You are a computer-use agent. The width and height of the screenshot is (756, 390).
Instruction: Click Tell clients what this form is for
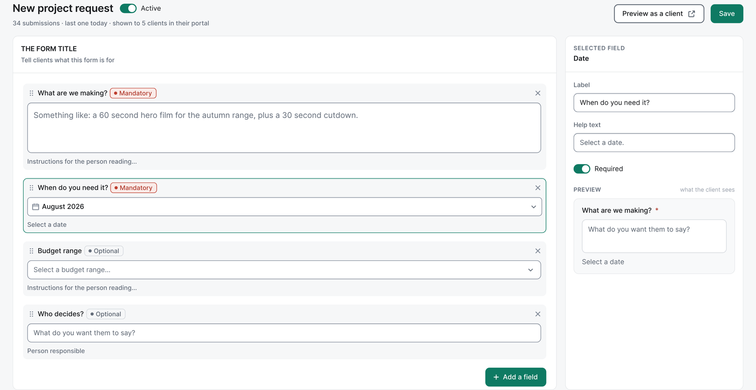click(x=68, y=60)
